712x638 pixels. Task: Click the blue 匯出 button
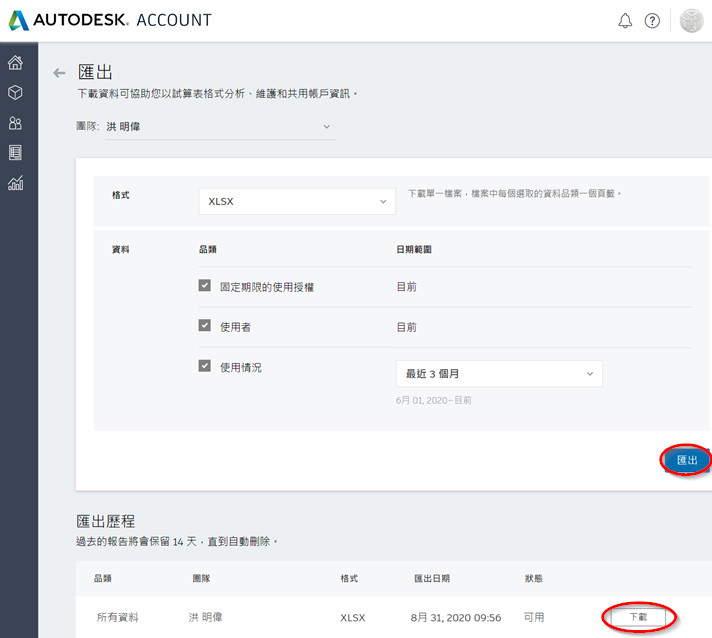click(687, 460)
